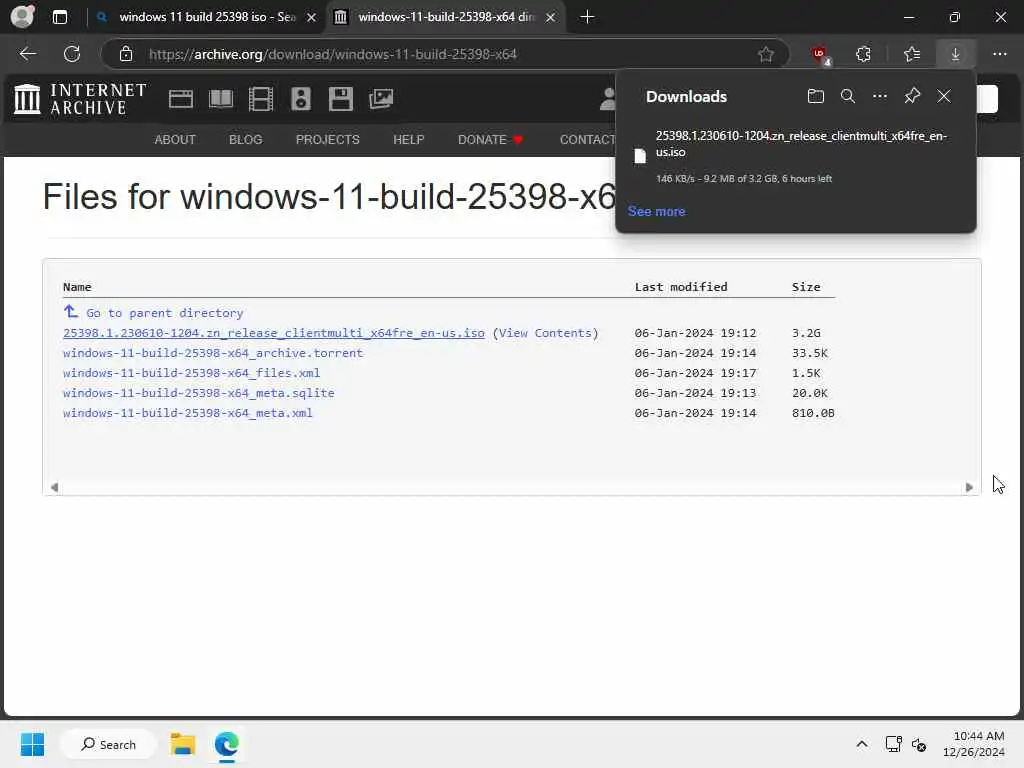Click the address bar URL field
This screenshot has width=1024, height=768.
coord(444,54)
